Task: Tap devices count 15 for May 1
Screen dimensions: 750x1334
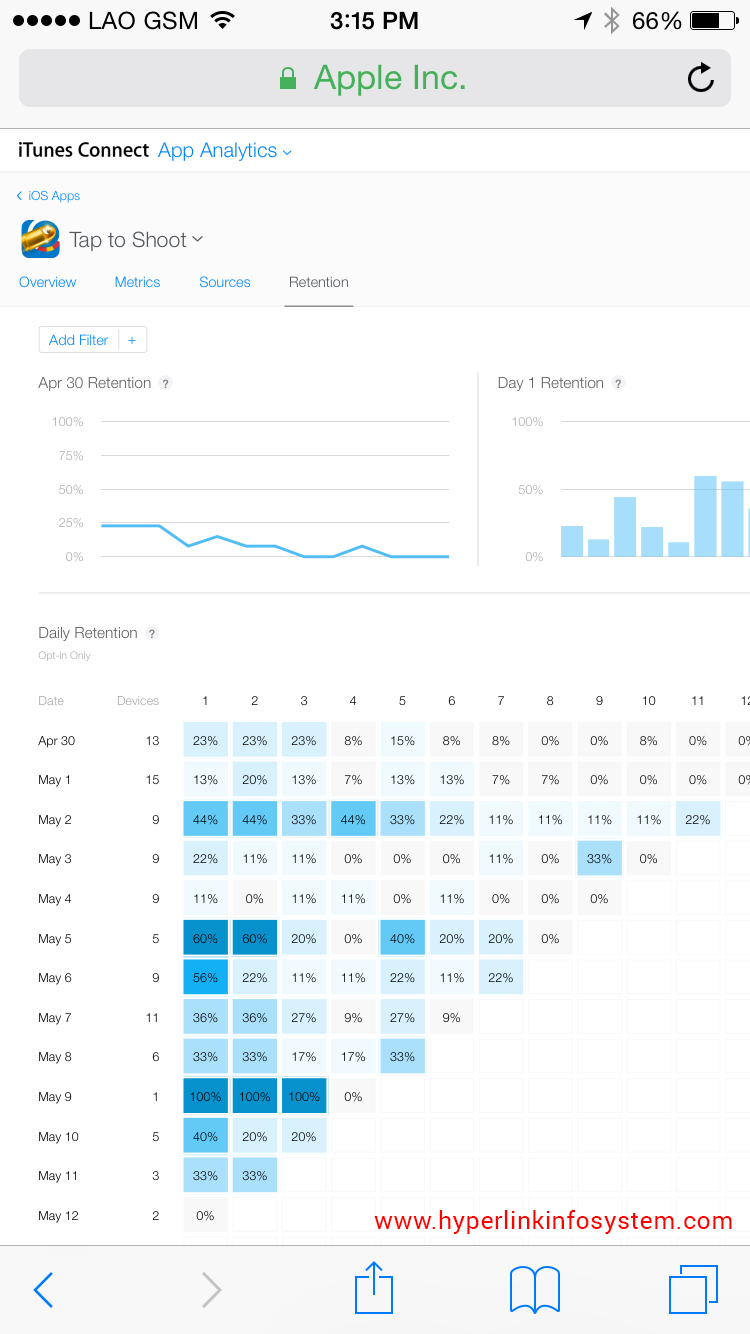Action: coord(152,780)
